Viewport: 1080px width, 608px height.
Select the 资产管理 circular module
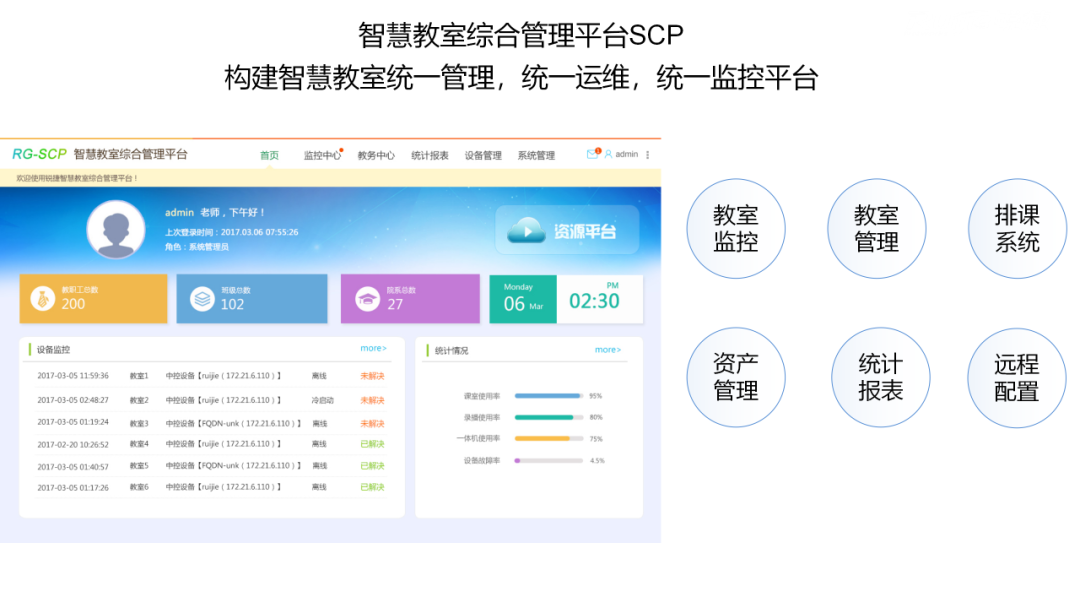(736, 378)
